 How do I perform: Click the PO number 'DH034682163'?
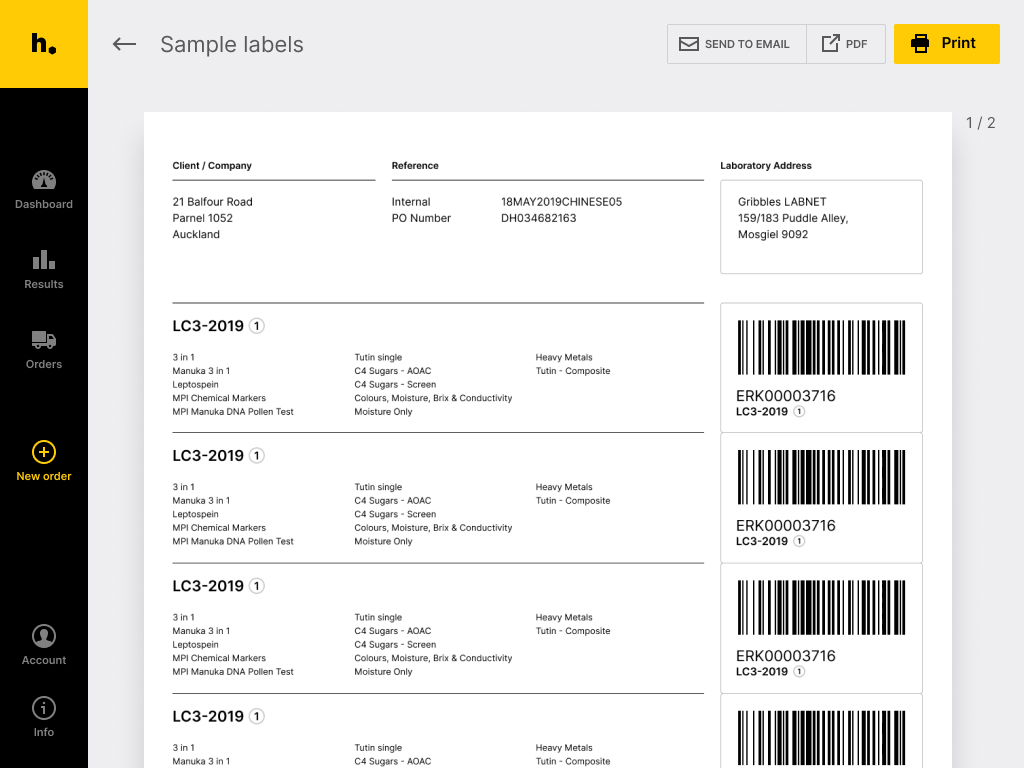click(538, 218)
